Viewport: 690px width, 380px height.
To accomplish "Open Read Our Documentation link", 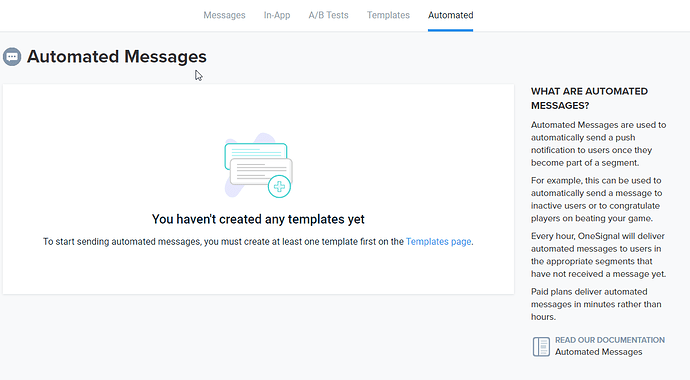I will (x=609, y=340).
